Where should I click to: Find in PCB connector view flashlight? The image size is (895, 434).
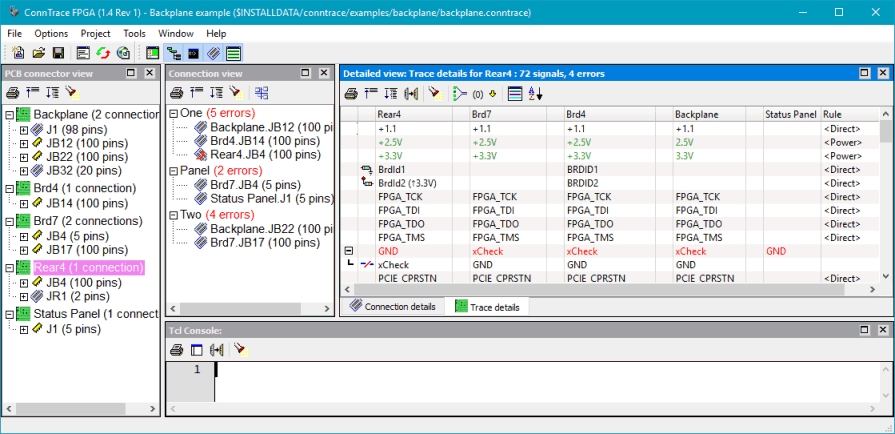[72, 92]
